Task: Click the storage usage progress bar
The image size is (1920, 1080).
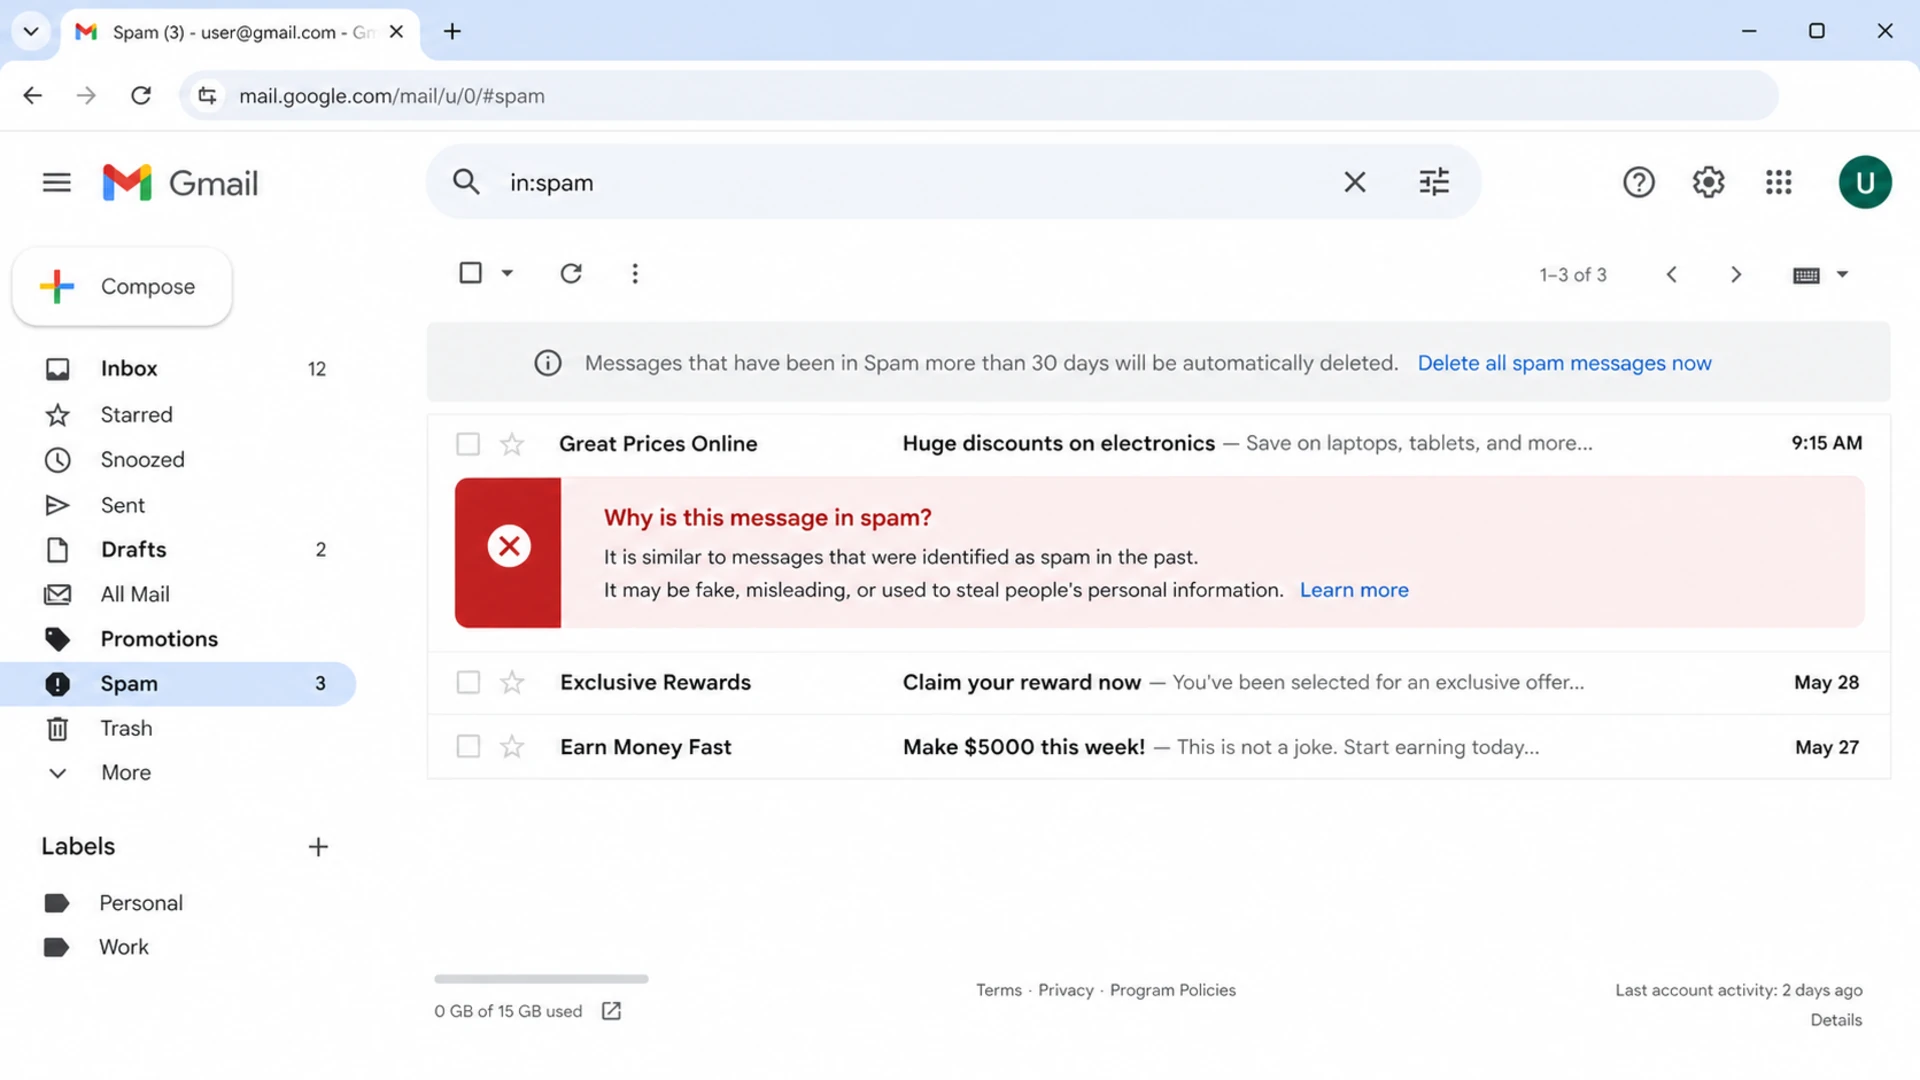Action: [541, 979]
